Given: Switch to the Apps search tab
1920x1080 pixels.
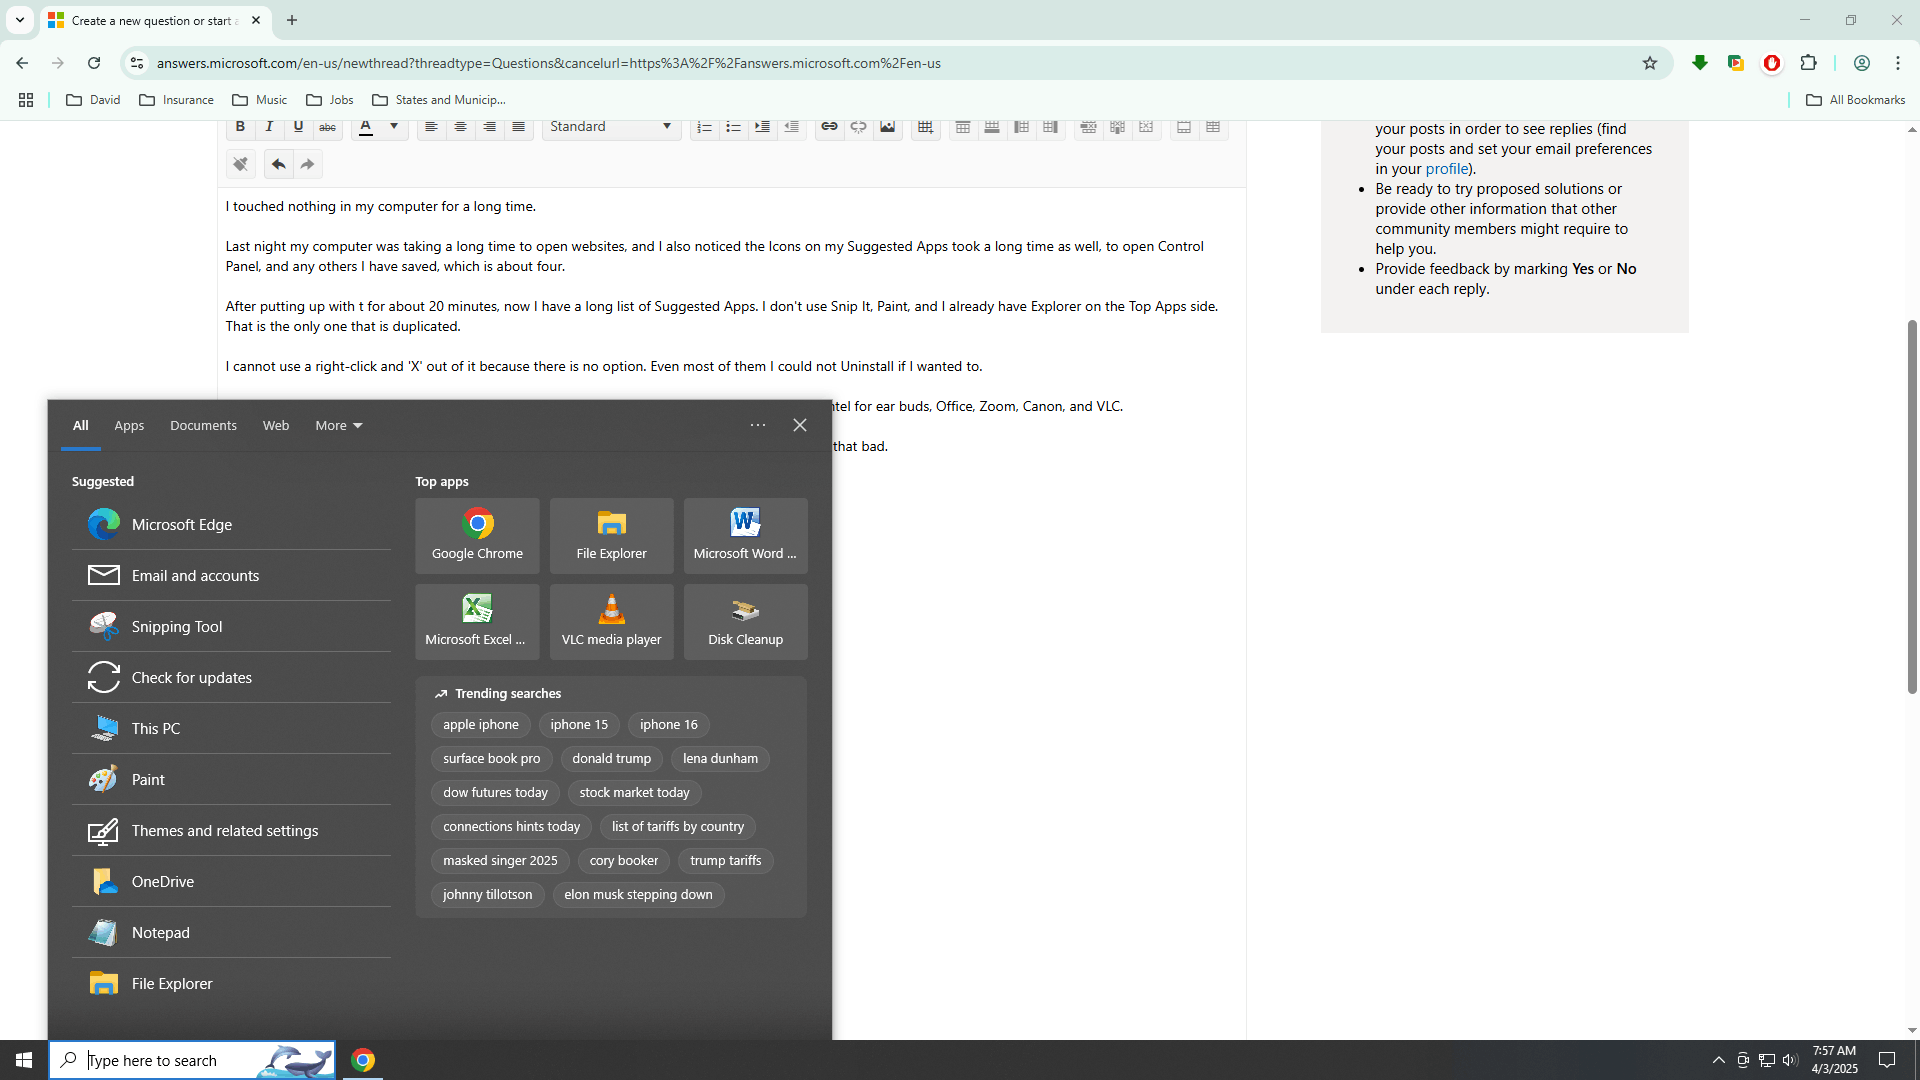Looking at the screenshot, I should (129, 425).
